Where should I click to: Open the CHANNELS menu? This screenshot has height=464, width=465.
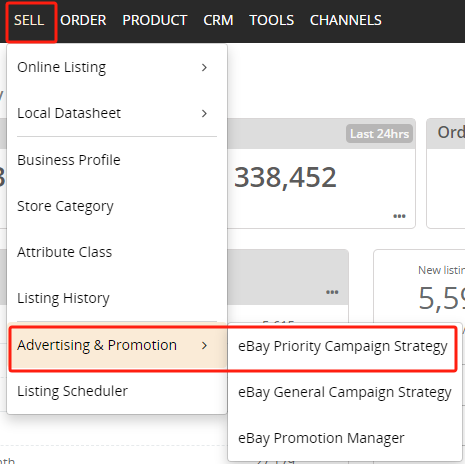346,20
